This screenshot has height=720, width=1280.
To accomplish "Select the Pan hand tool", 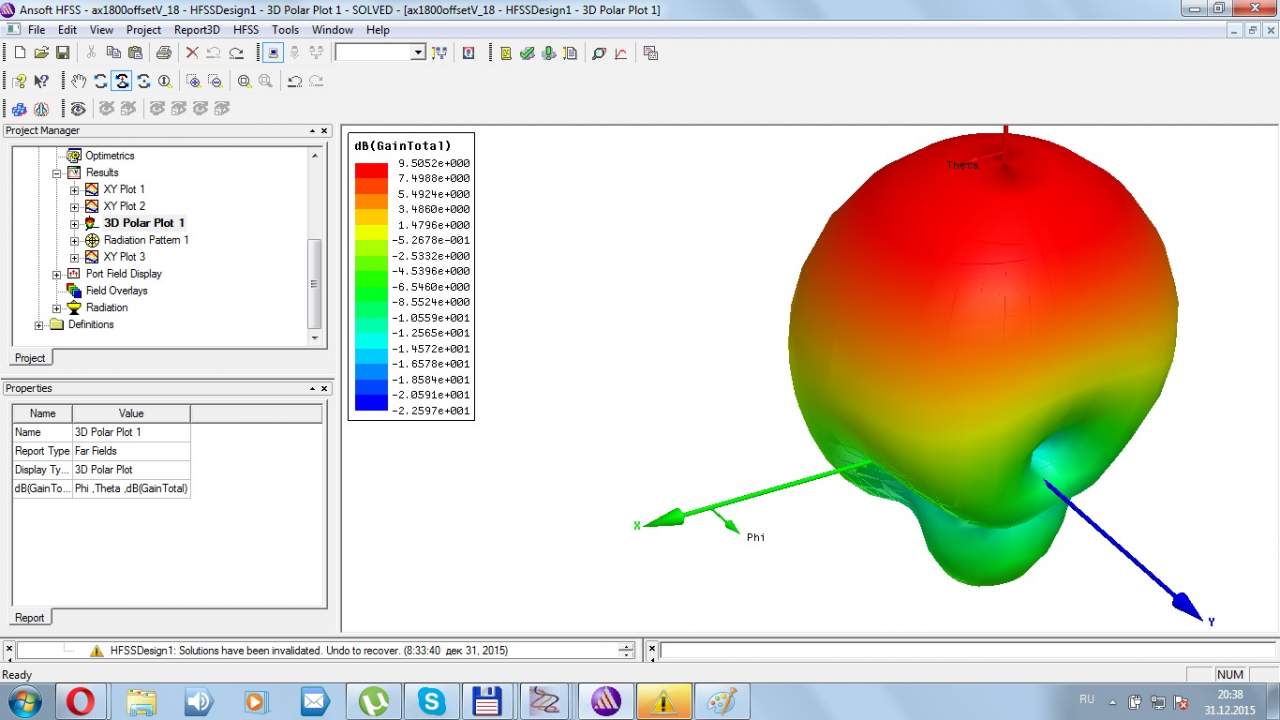I will click(78, 81).
